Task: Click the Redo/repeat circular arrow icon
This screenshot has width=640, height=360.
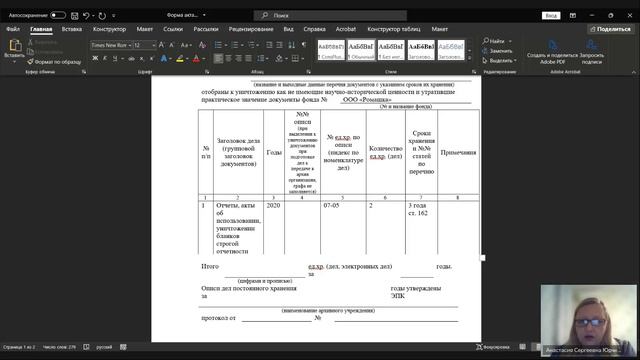Action: click(x=102, y=16)
